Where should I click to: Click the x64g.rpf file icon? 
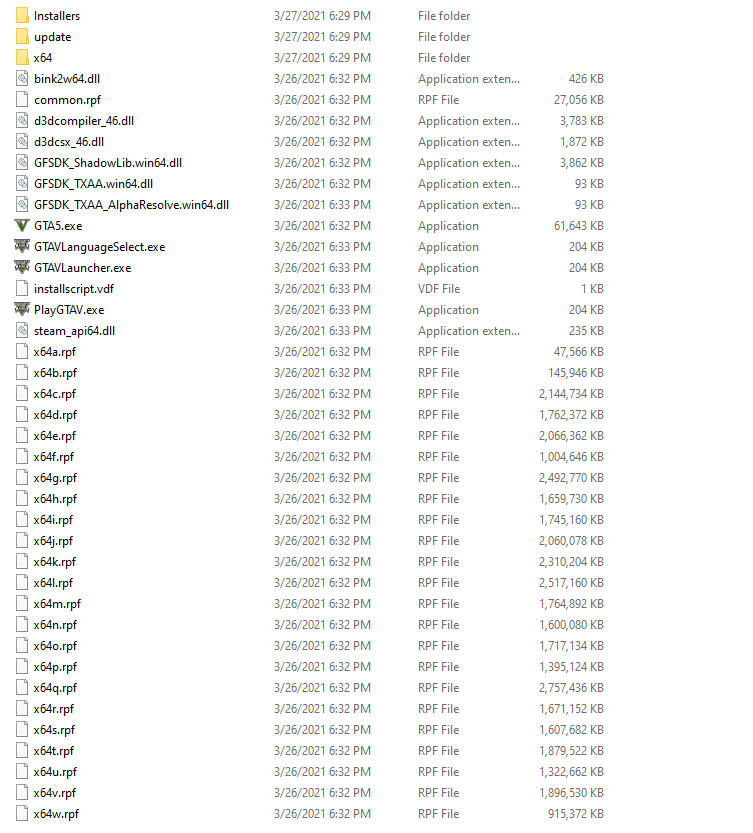point(22,477)
